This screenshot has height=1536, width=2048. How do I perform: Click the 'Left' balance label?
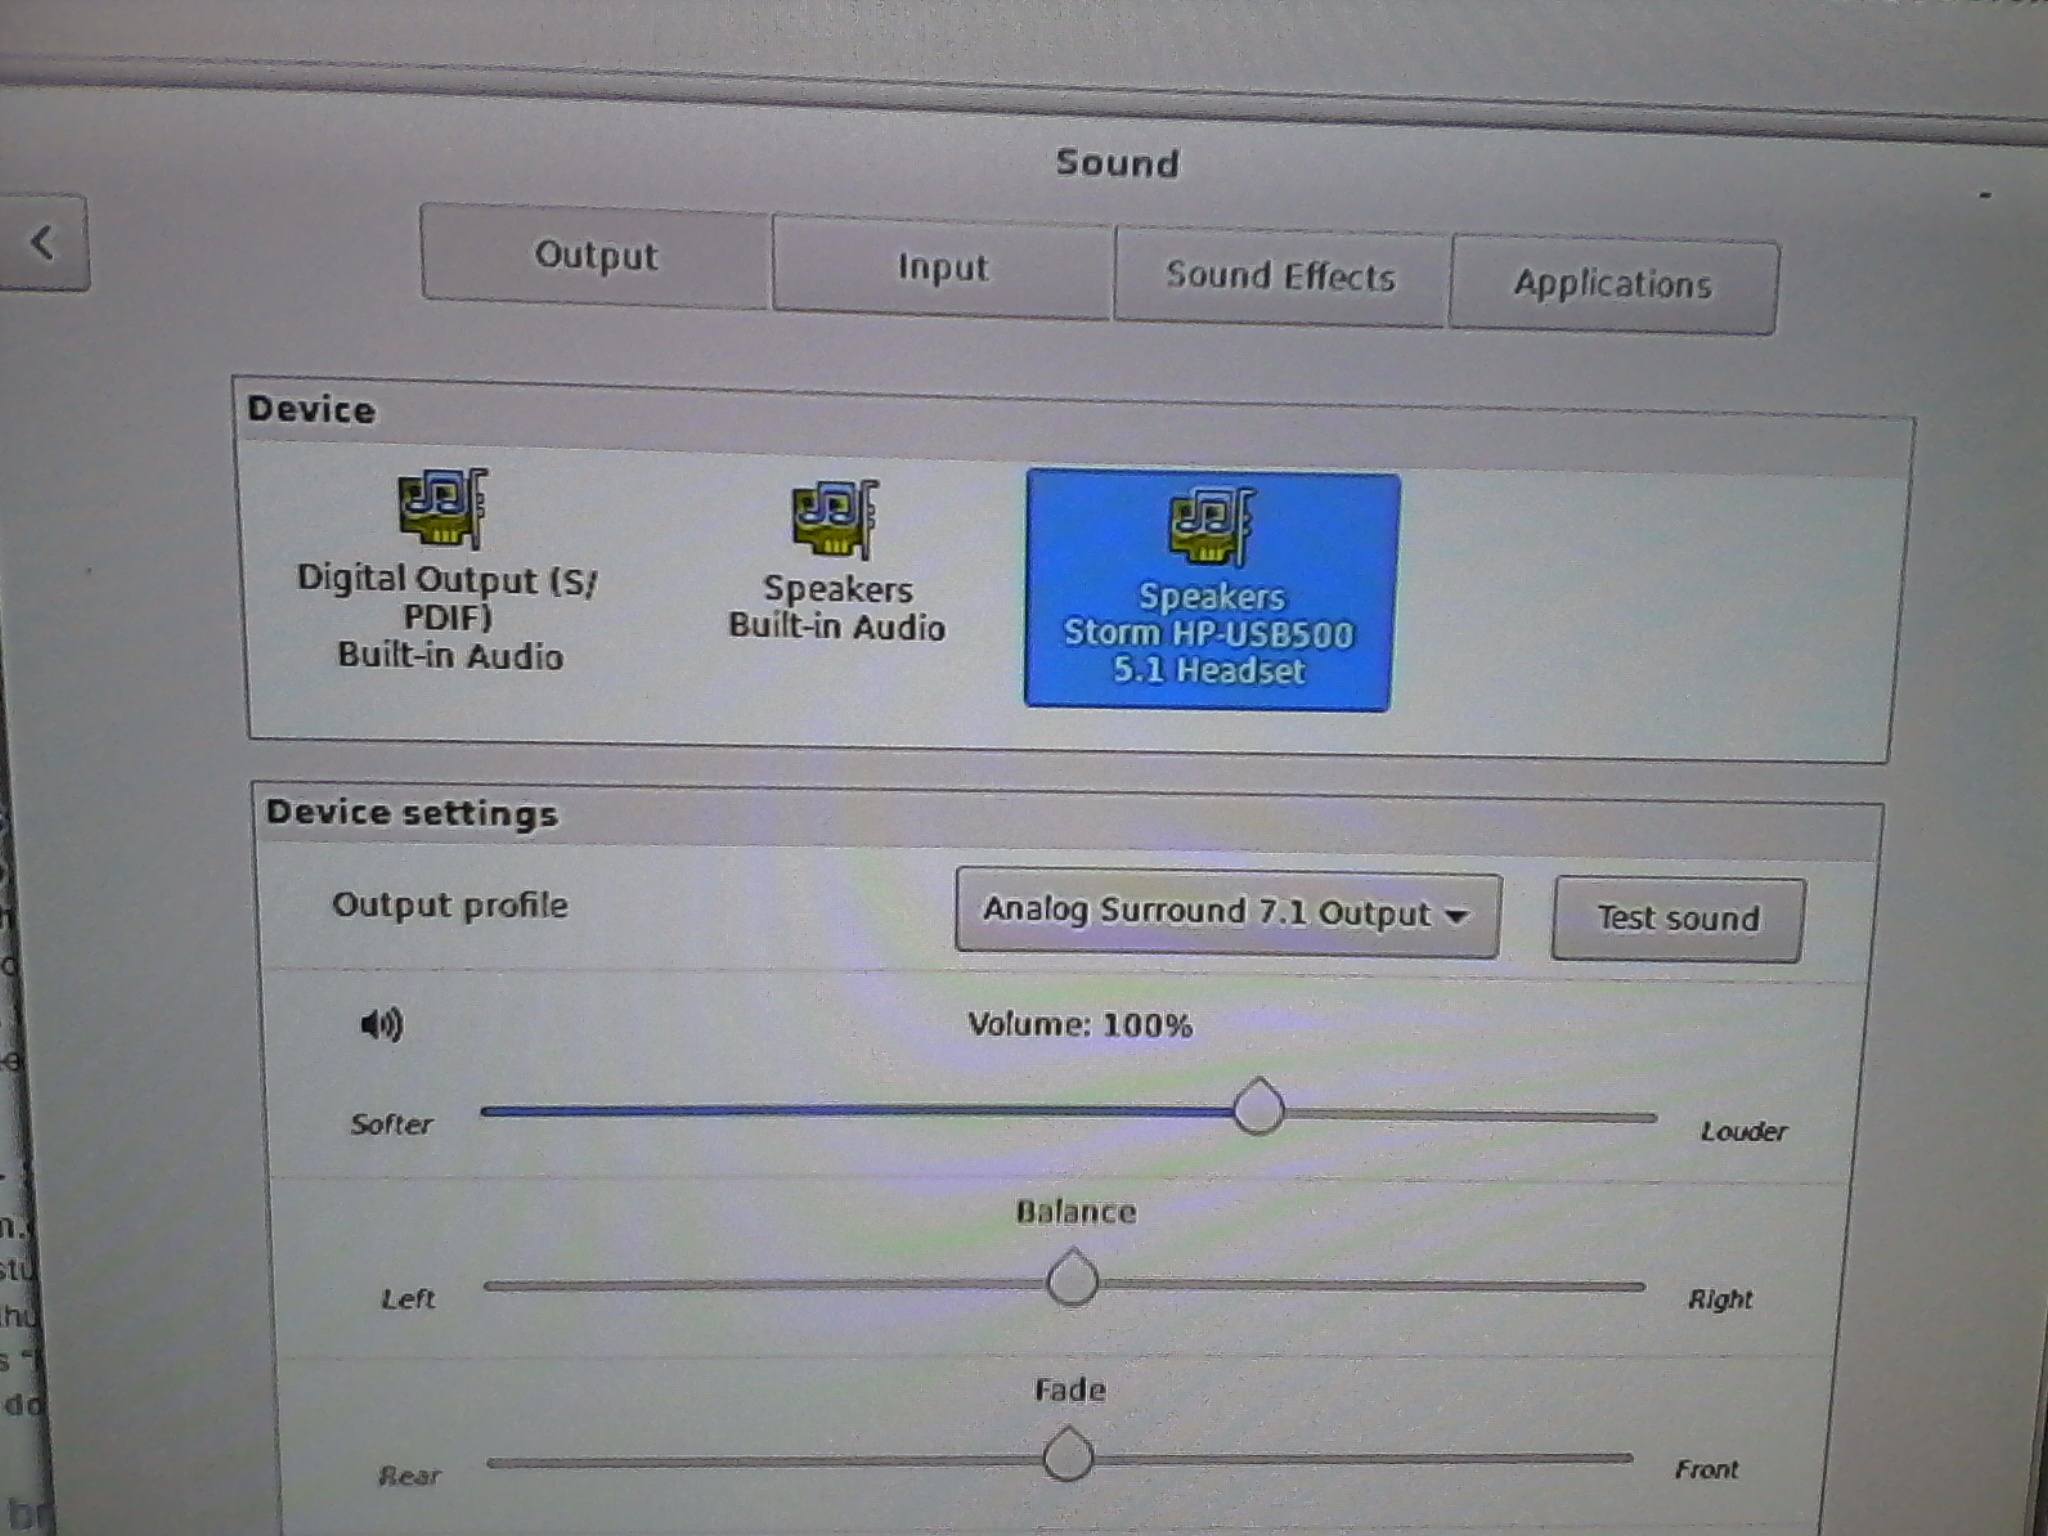408,1299
